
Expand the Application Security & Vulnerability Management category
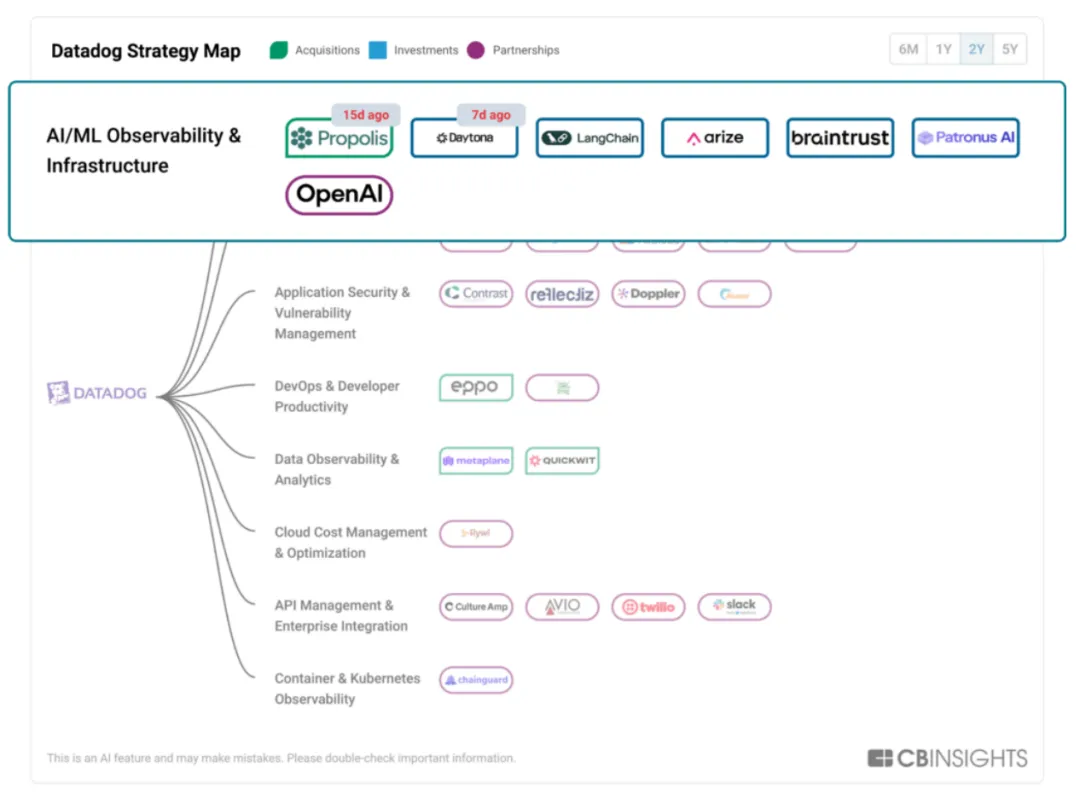pos(342,313)
